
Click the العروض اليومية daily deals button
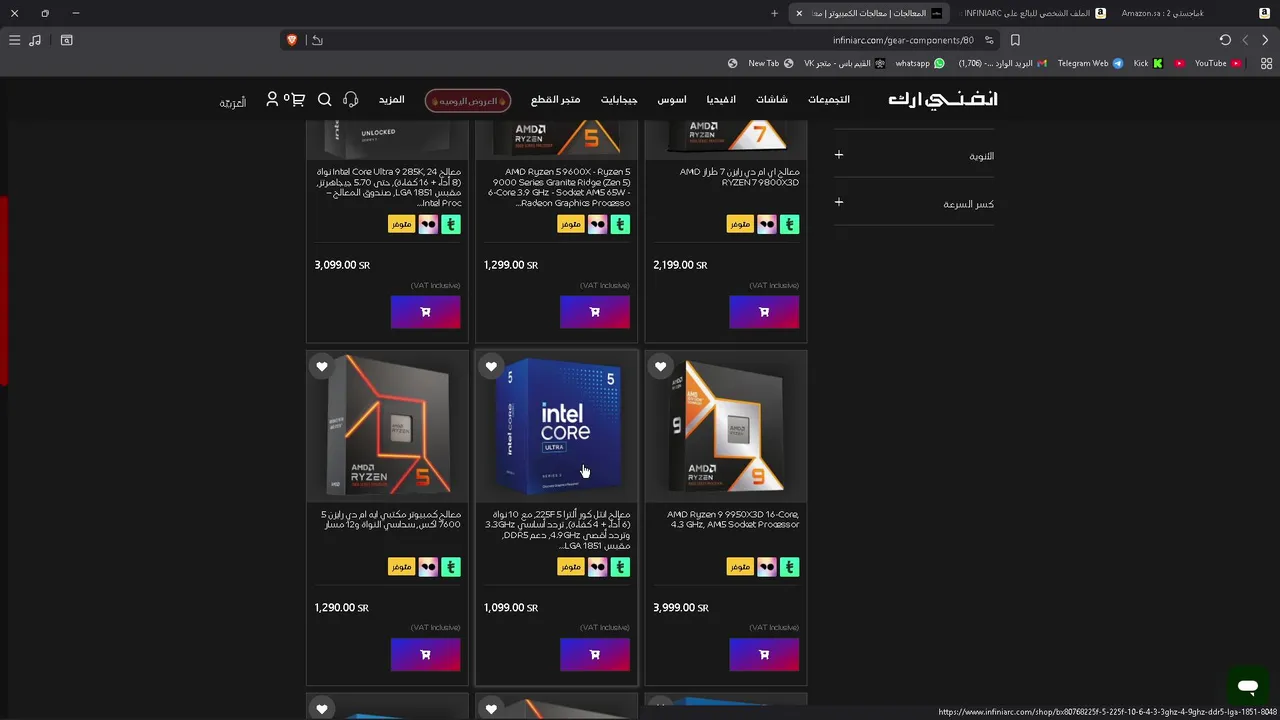coord(468,101)
